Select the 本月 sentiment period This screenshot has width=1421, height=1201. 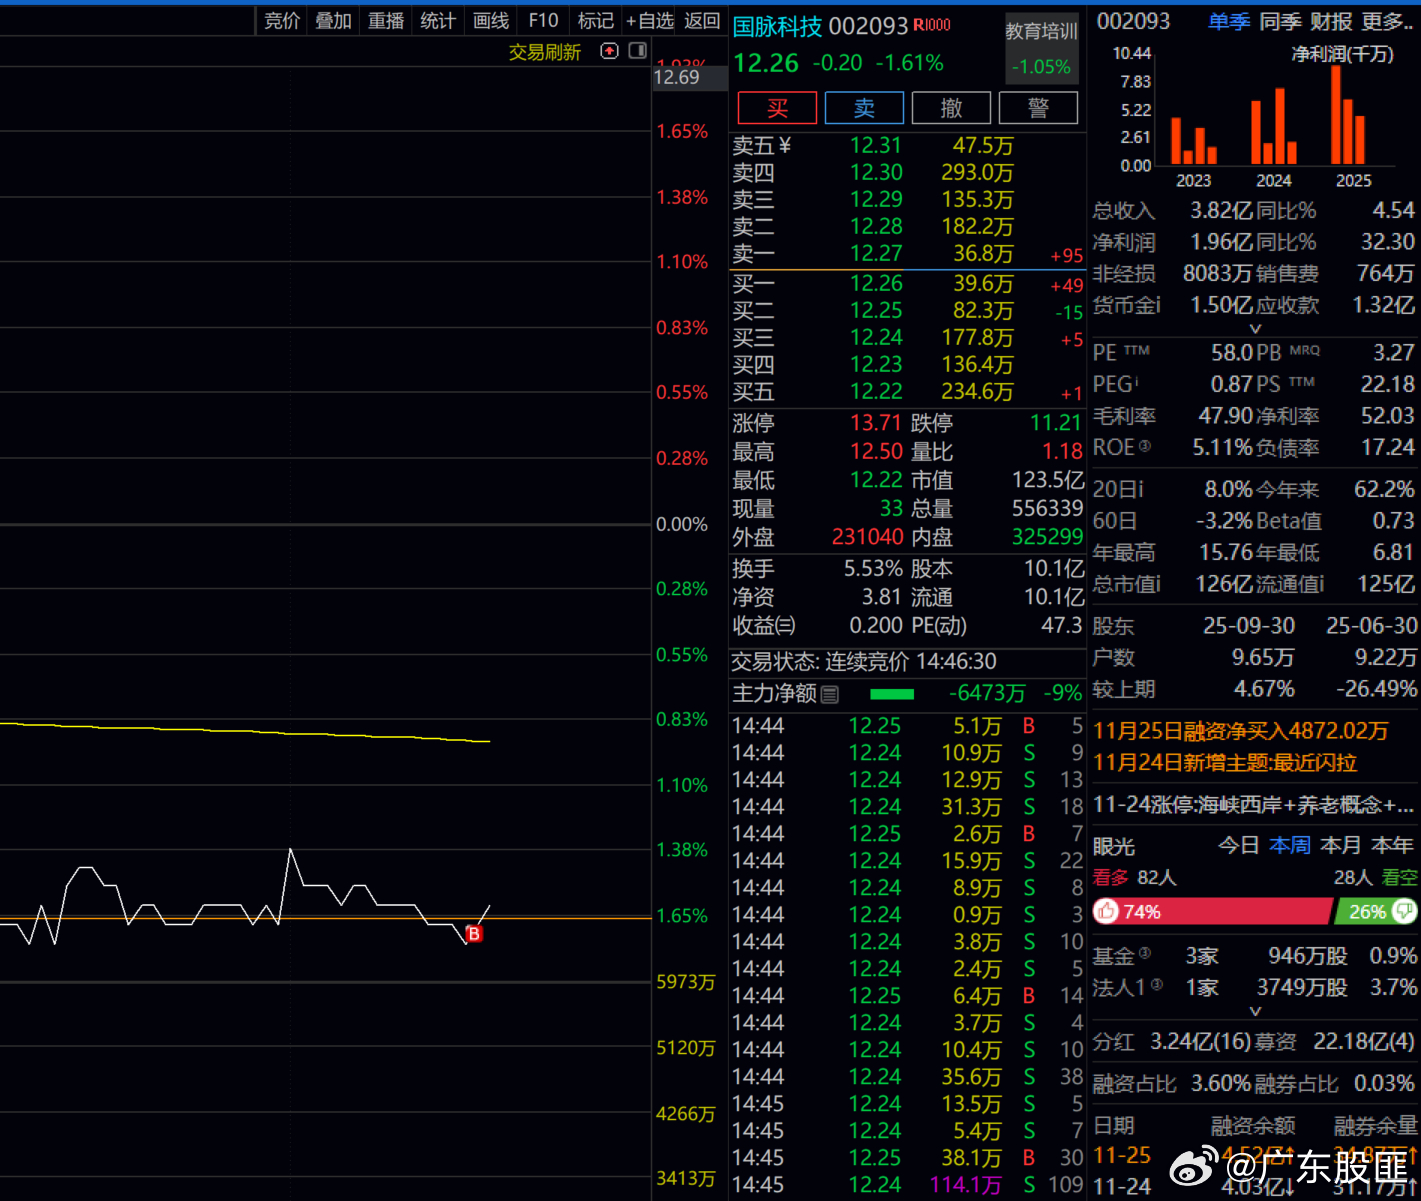[x=1341, y=846]
